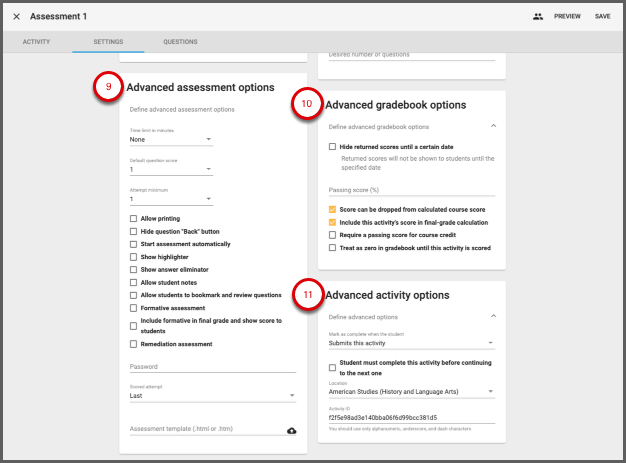Collapse the advanced gradebook options chevron
626x463 pixels.
pyautogui.click(x=491, y=127)
